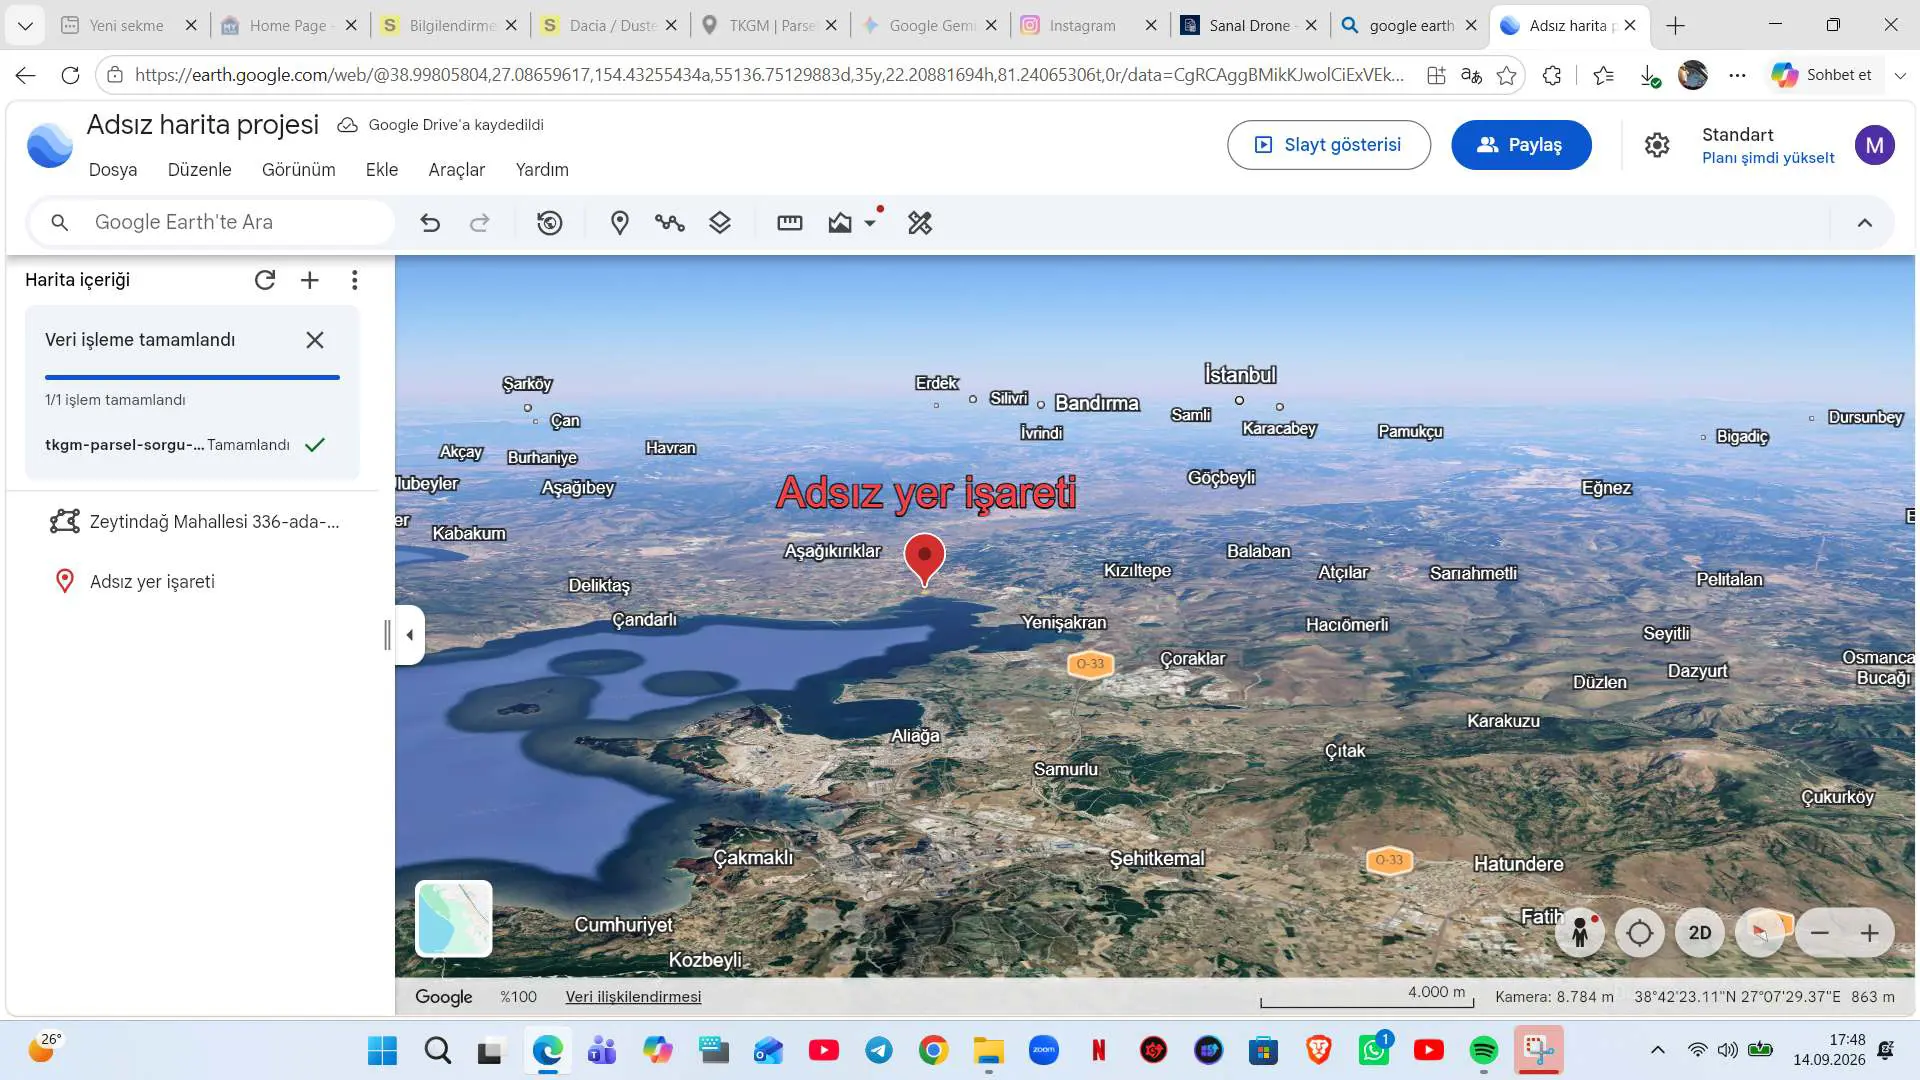Switch to the Sanal Drone browser tab
1920x1080 pixels.
[1250, 26]
